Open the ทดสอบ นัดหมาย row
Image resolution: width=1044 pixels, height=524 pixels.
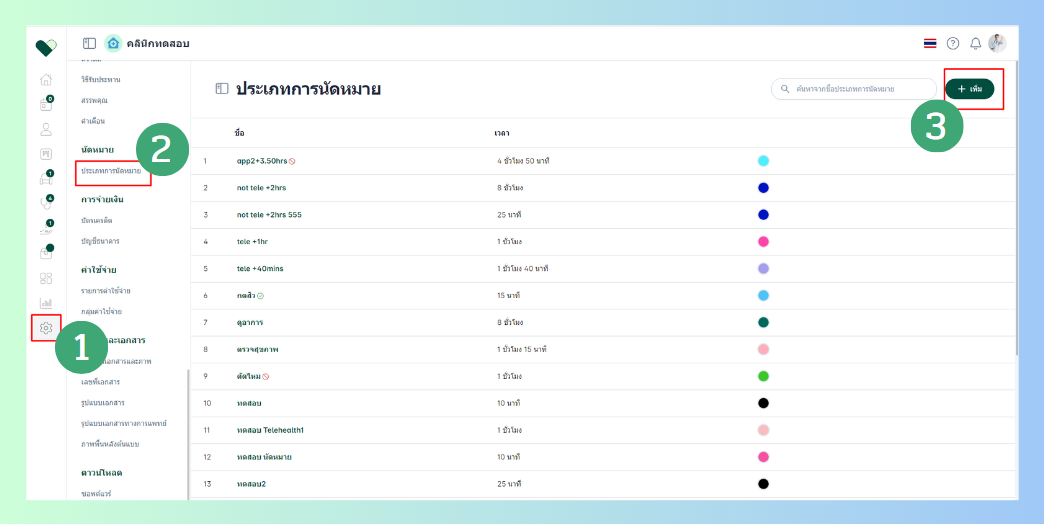click(264, 457)
